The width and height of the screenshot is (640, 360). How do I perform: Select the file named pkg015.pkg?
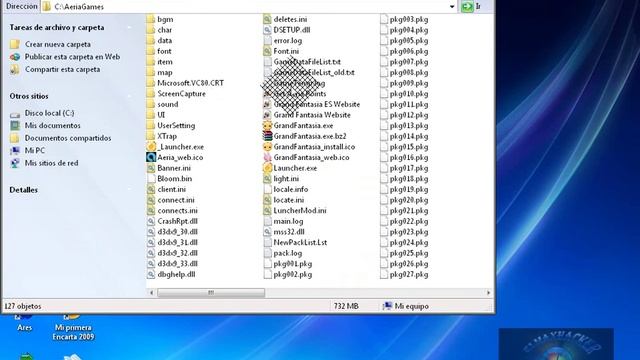[409, 147]
